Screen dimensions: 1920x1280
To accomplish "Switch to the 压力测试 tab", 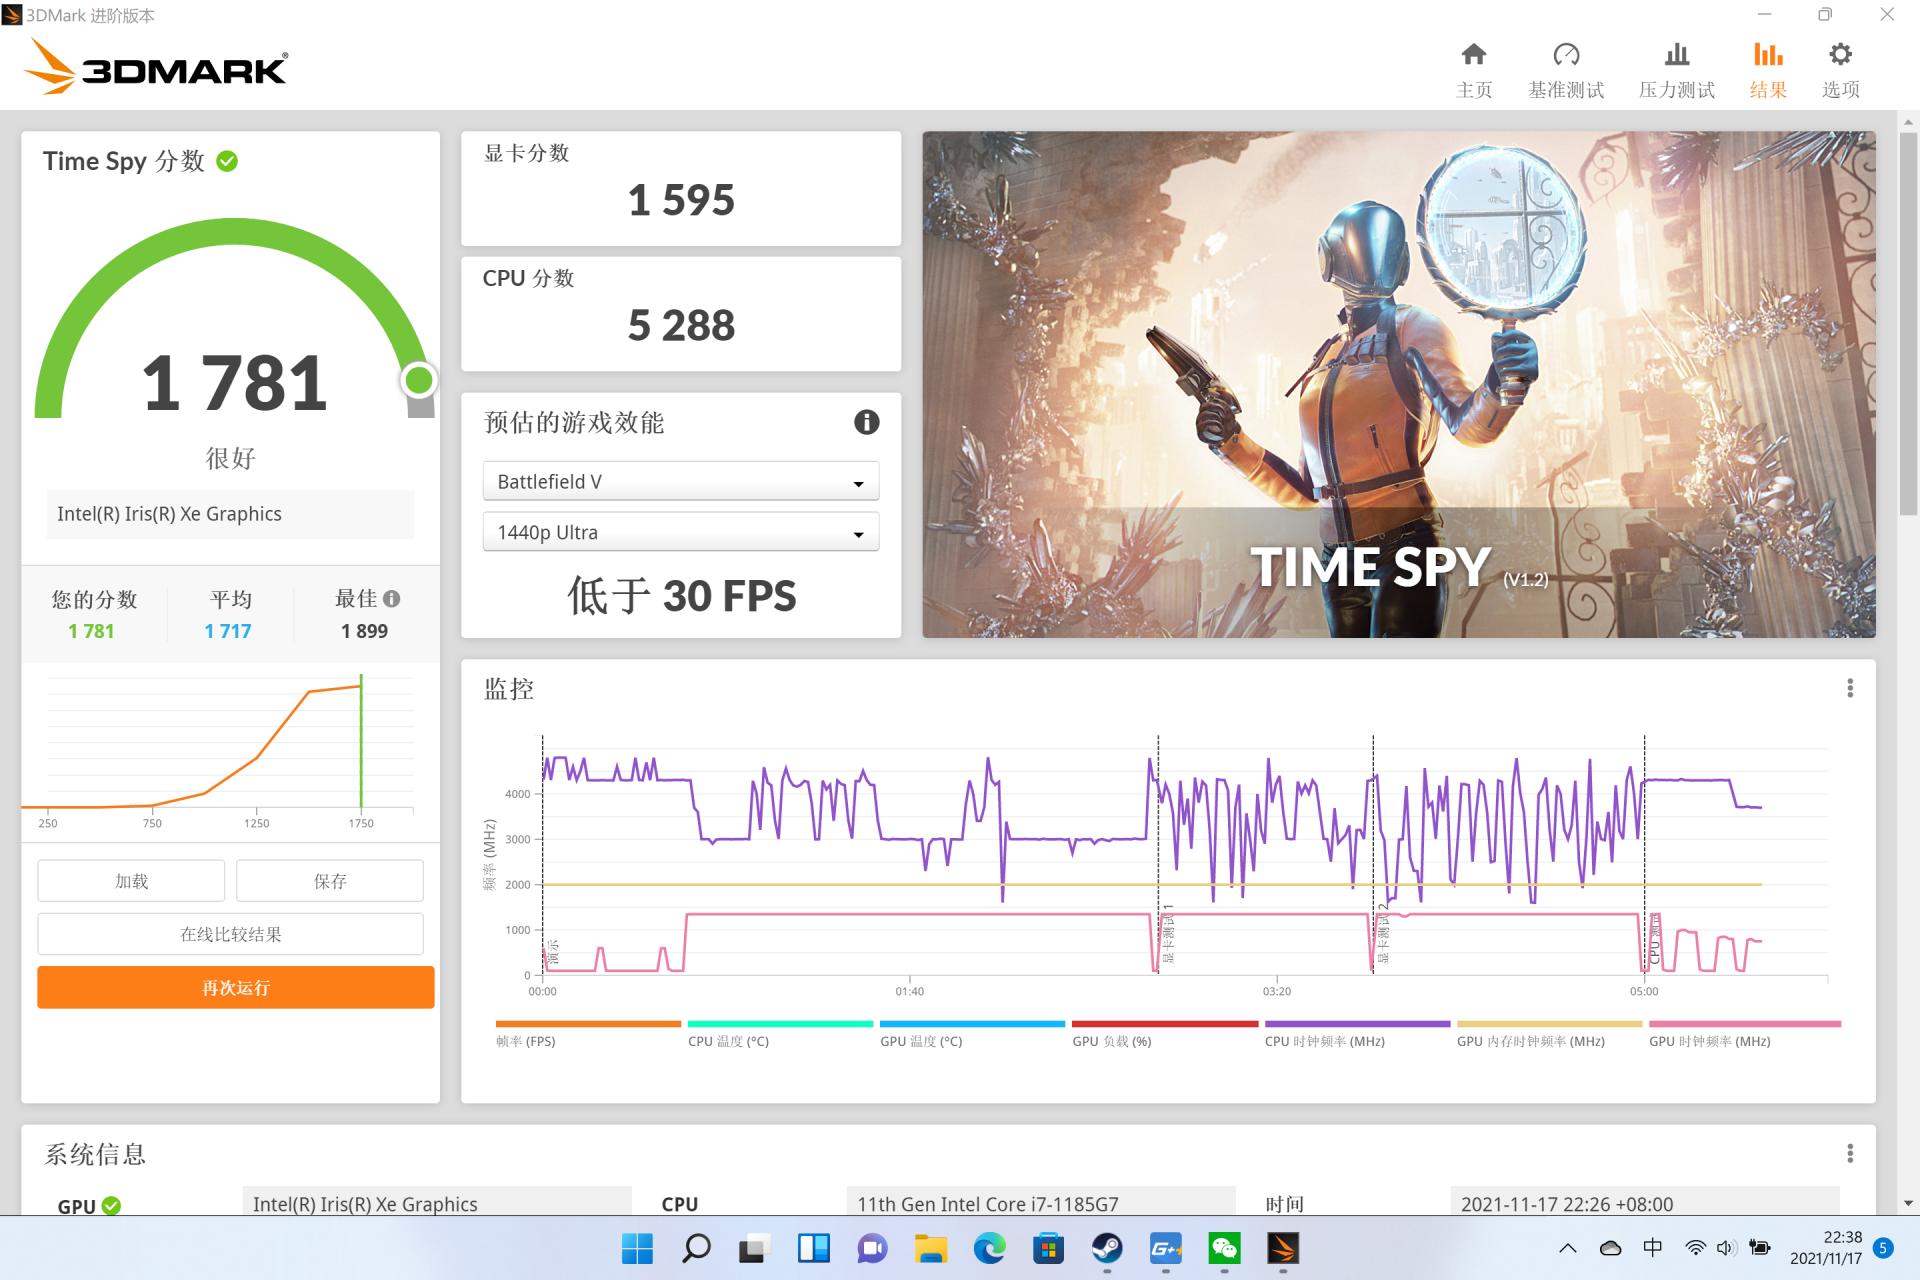I will click(1676, 66).
